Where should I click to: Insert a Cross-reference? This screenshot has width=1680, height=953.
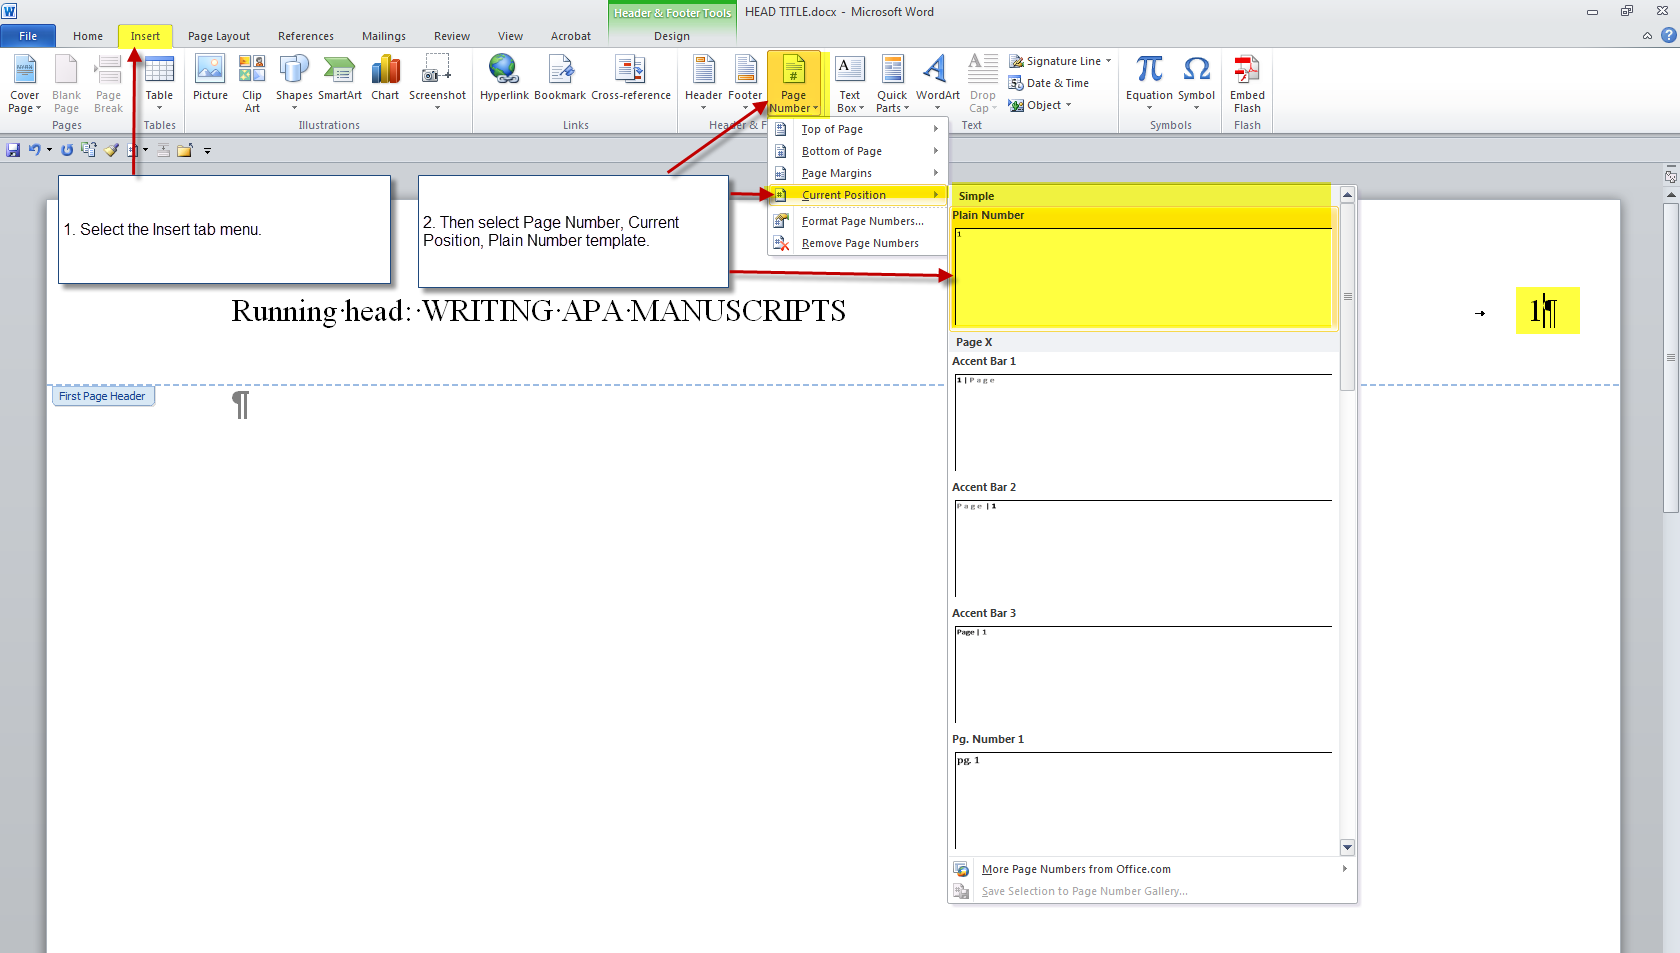tap(631, 78)
